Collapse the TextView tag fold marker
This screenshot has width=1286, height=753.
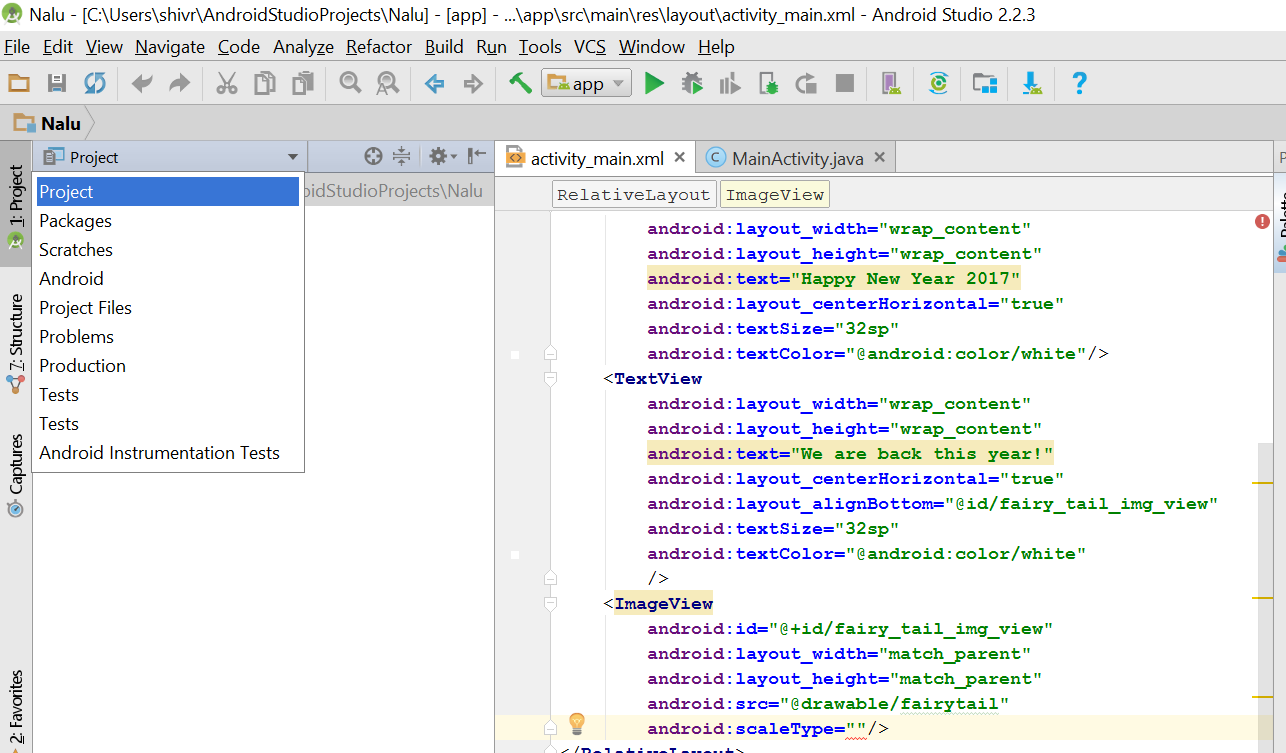tap(549, 379)
